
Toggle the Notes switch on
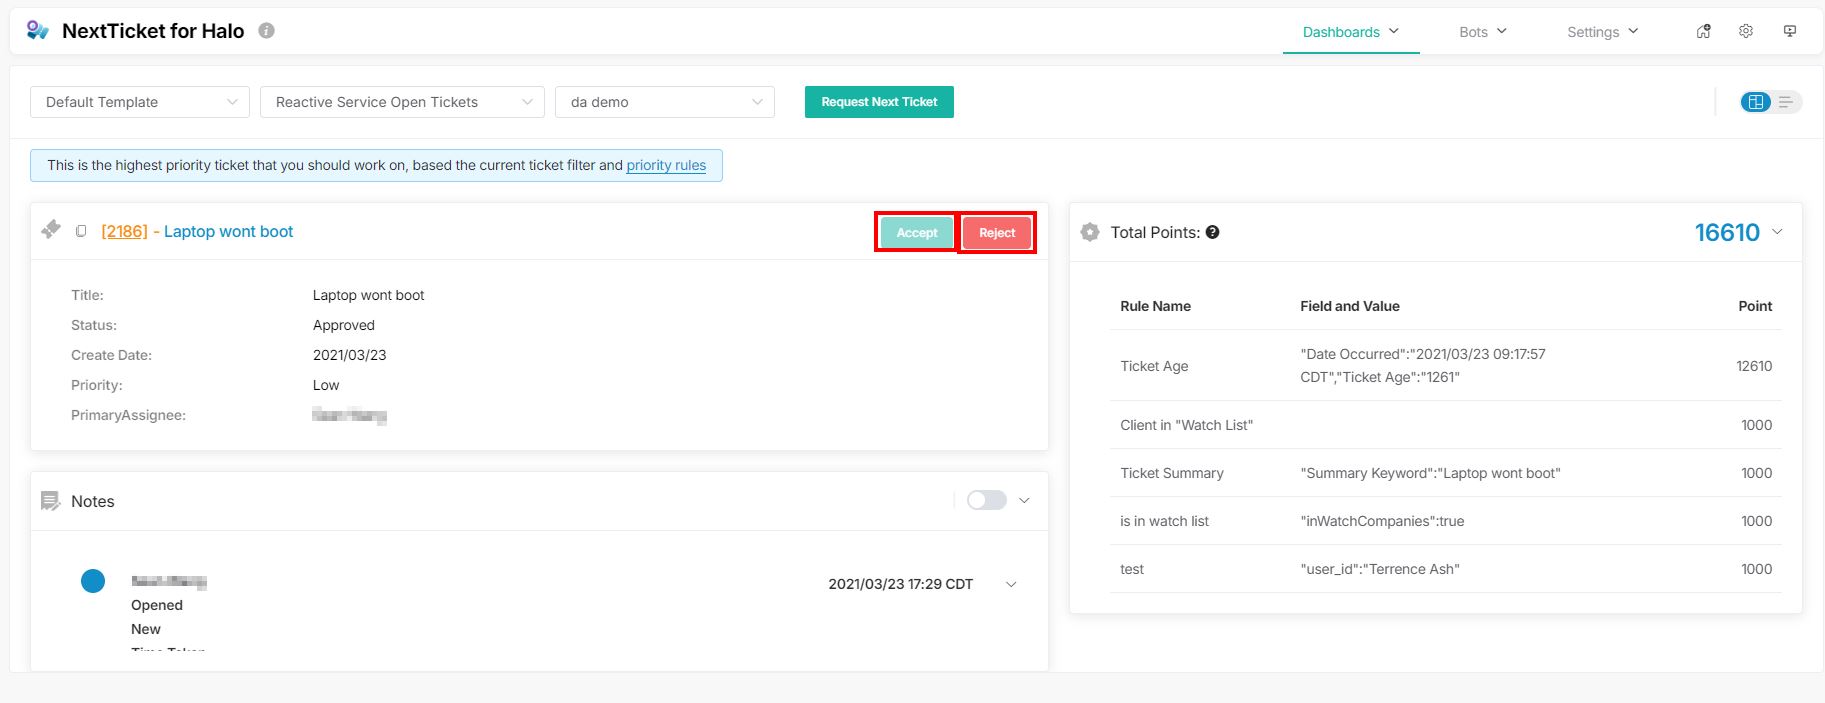[x=986, y=501]
